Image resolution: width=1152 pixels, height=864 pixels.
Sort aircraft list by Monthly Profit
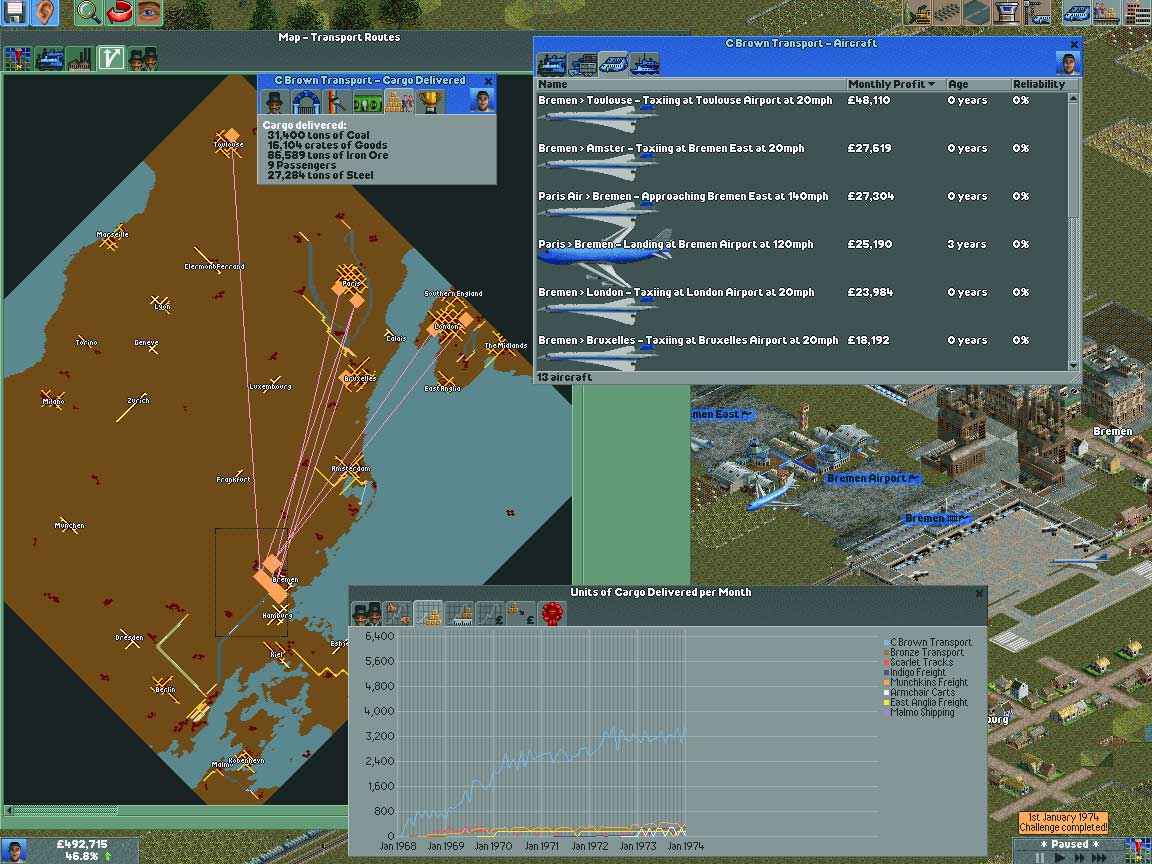(894, 84)
